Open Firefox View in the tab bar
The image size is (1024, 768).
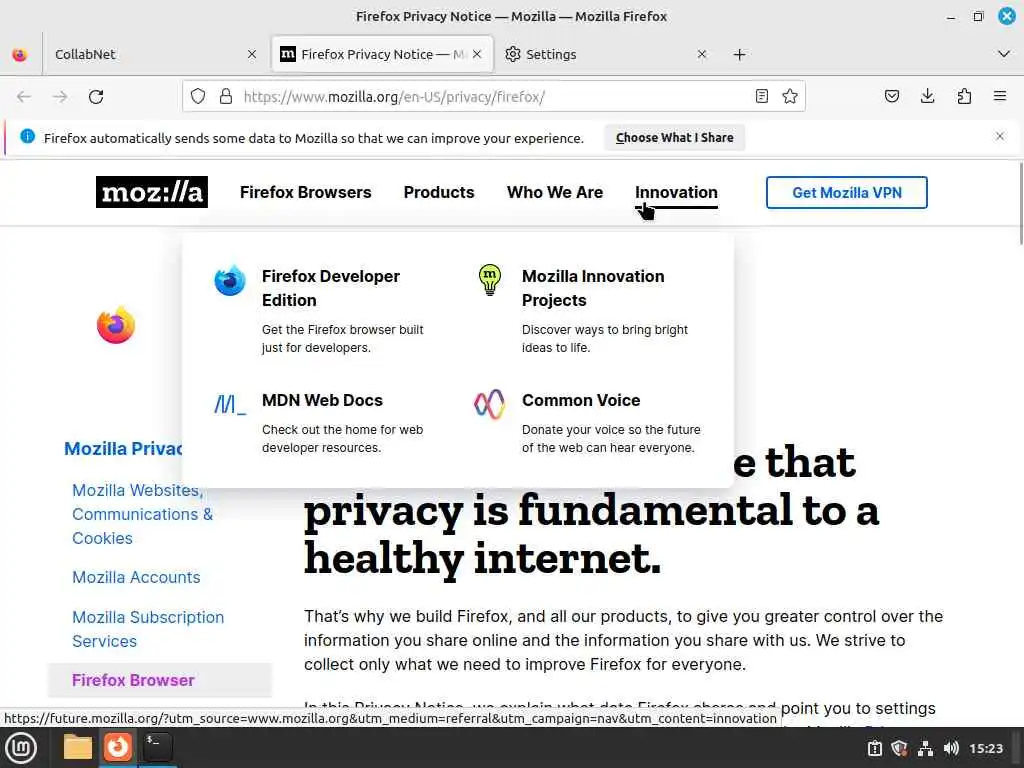pos(20,55)
